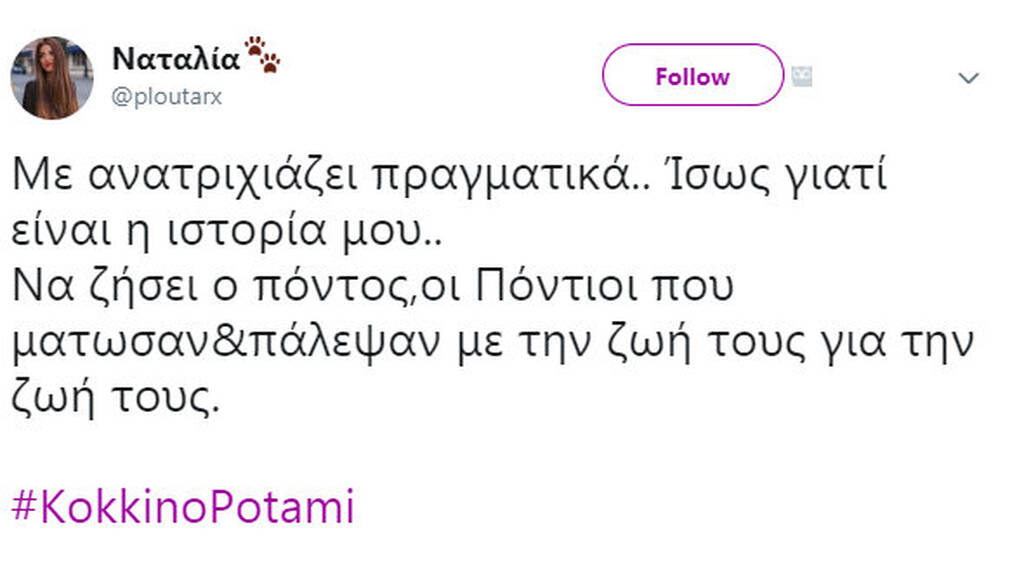Open the Ναταλία display name link
Screen dimensions: 1024x561
click(176, 59)
